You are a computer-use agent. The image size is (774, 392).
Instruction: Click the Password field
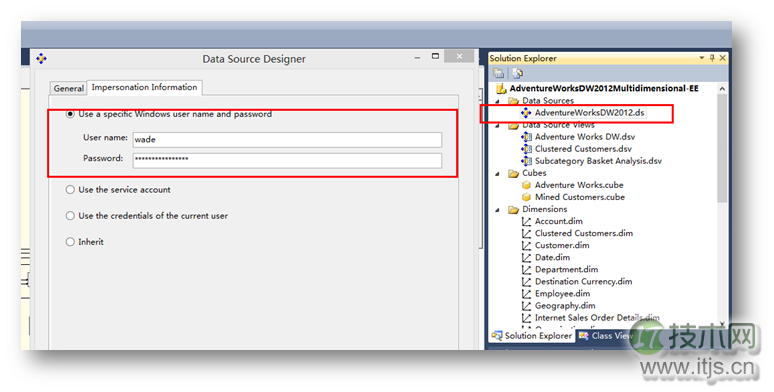pyautogui.click(x=287, y=160)
